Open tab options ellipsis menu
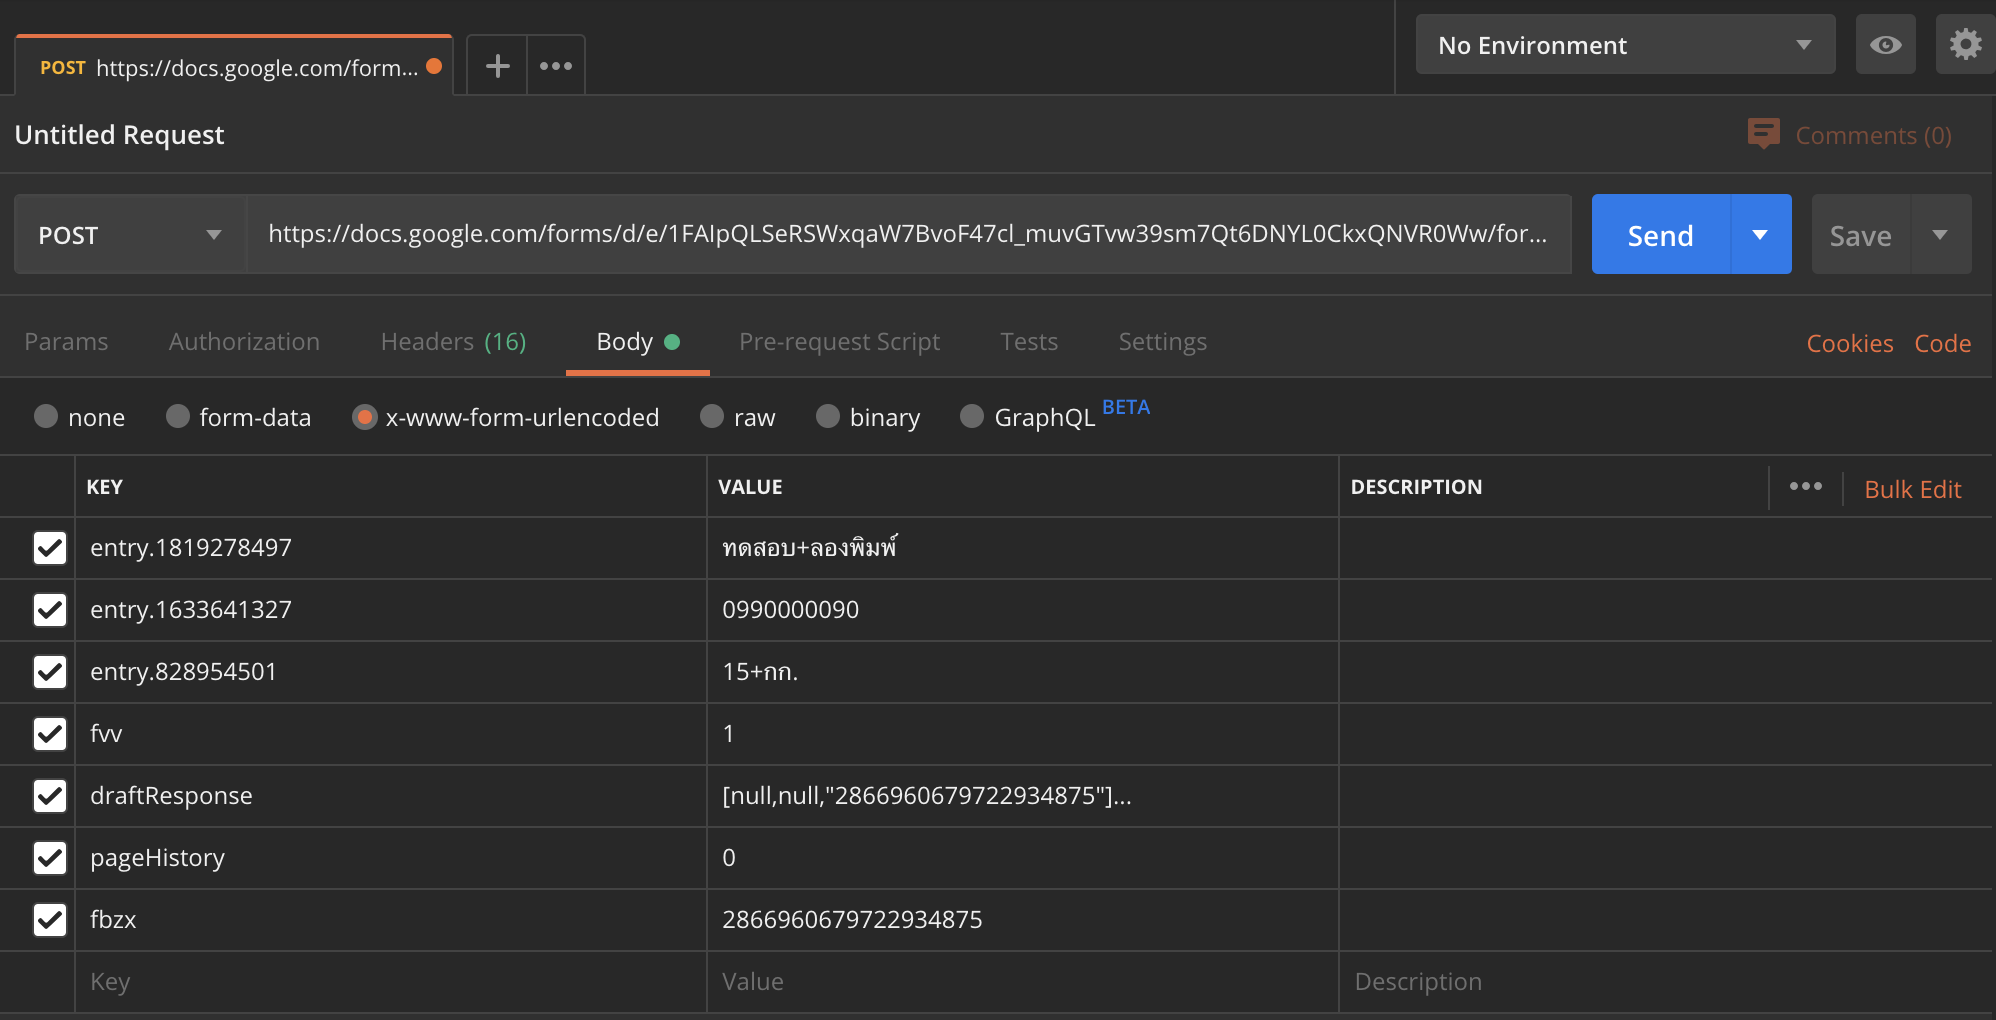1996x1020 pixels. tap(555, 66)
